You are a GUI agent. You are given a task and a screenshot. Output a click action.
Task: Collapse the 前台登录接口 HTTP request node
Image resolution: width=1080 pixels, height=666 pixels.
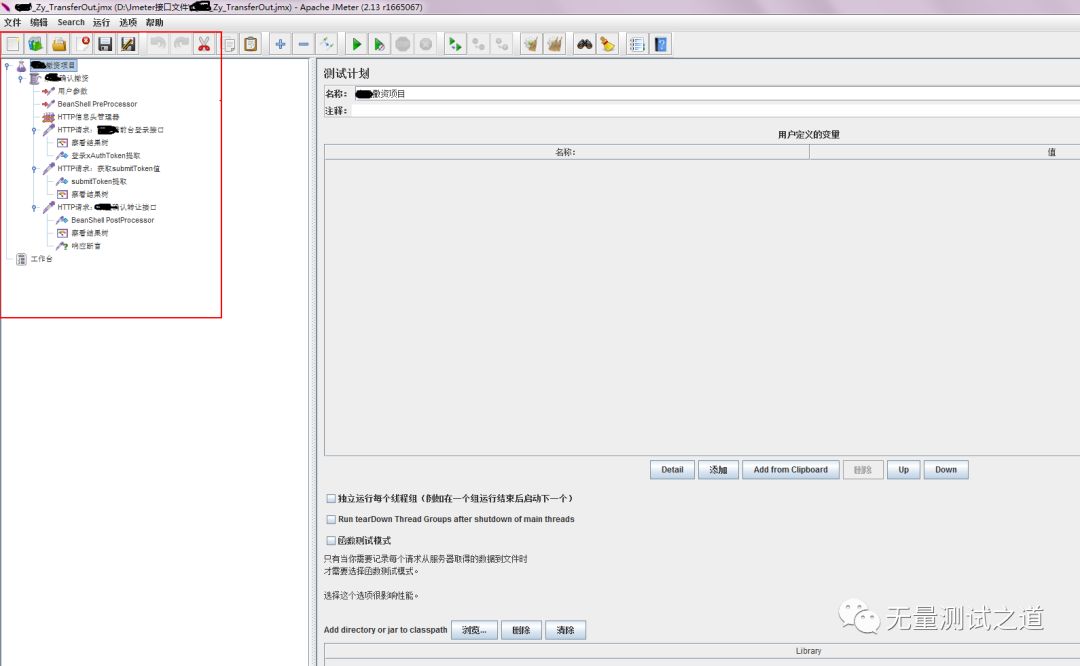35,130
